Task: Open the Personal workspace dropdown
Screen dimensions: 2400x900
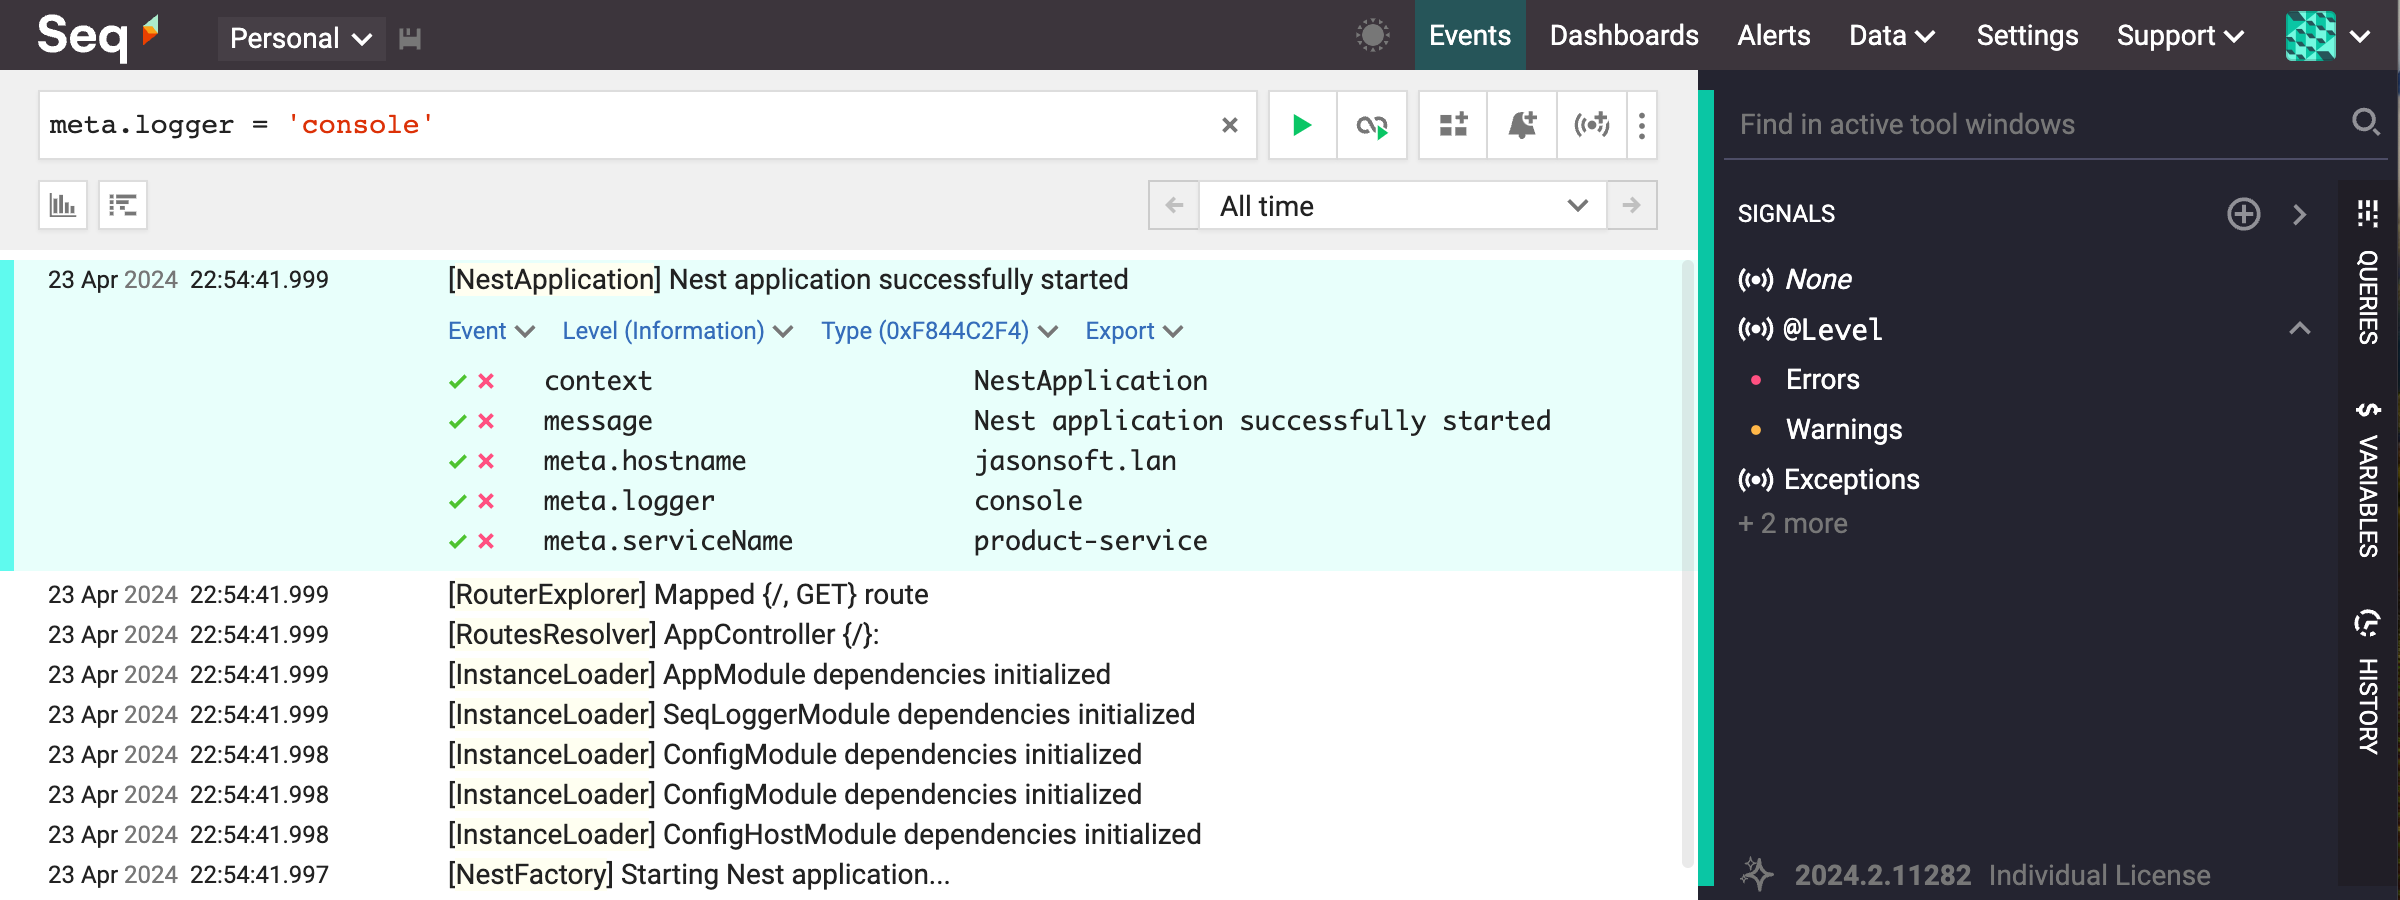Action: coord(301,39)
